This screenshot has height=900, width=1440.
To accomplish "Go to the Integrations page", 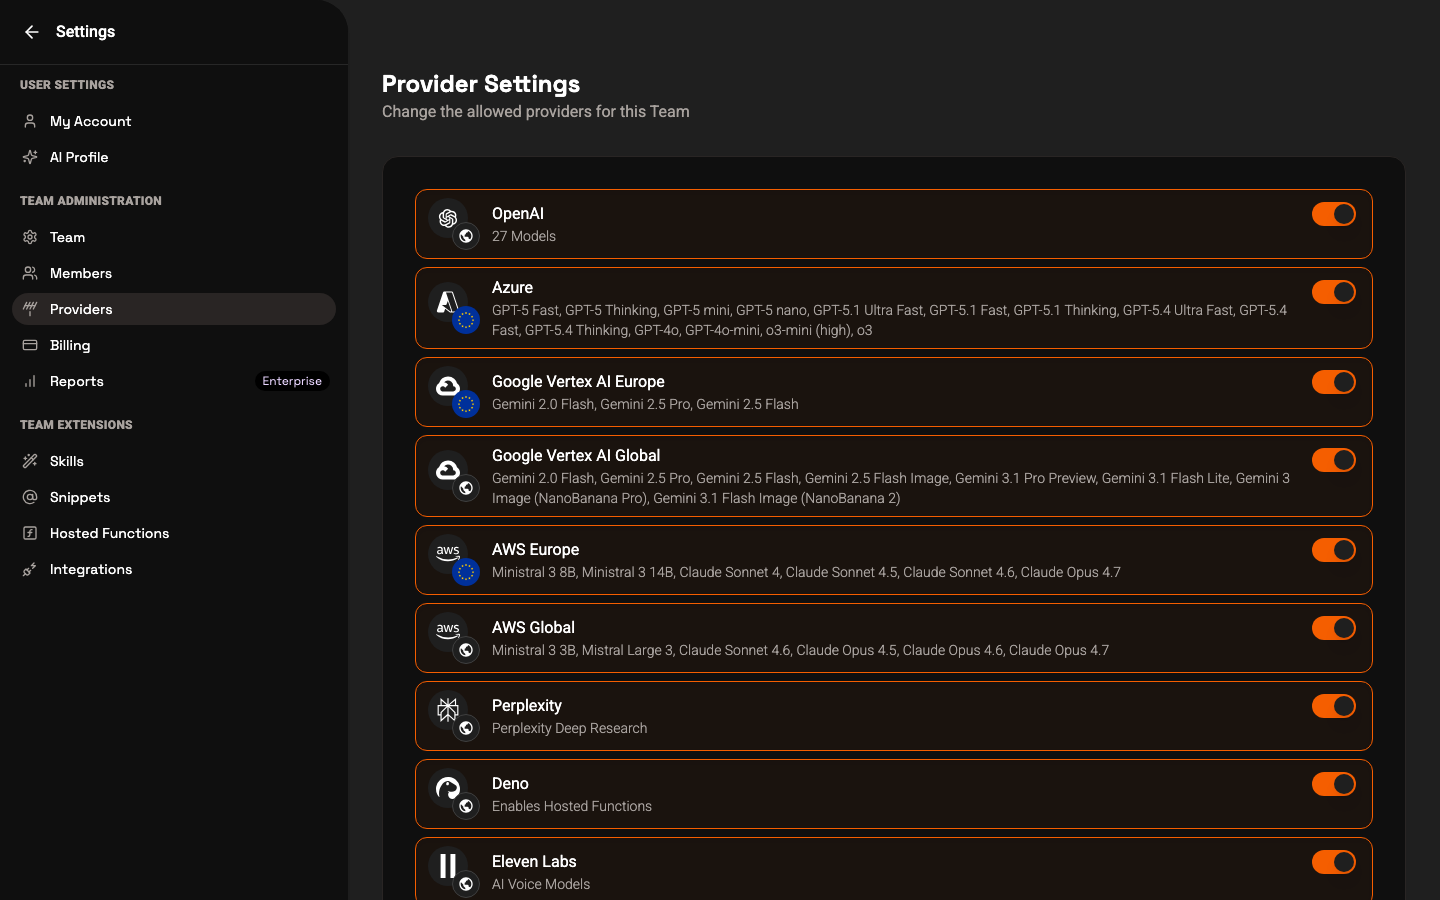I will point(174,569).
